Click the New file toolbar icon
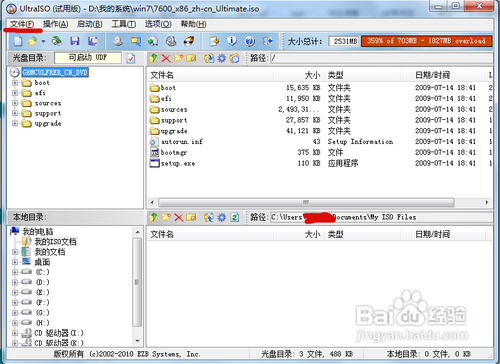Screen dimensions: 500x364 [x=18, y=41]
